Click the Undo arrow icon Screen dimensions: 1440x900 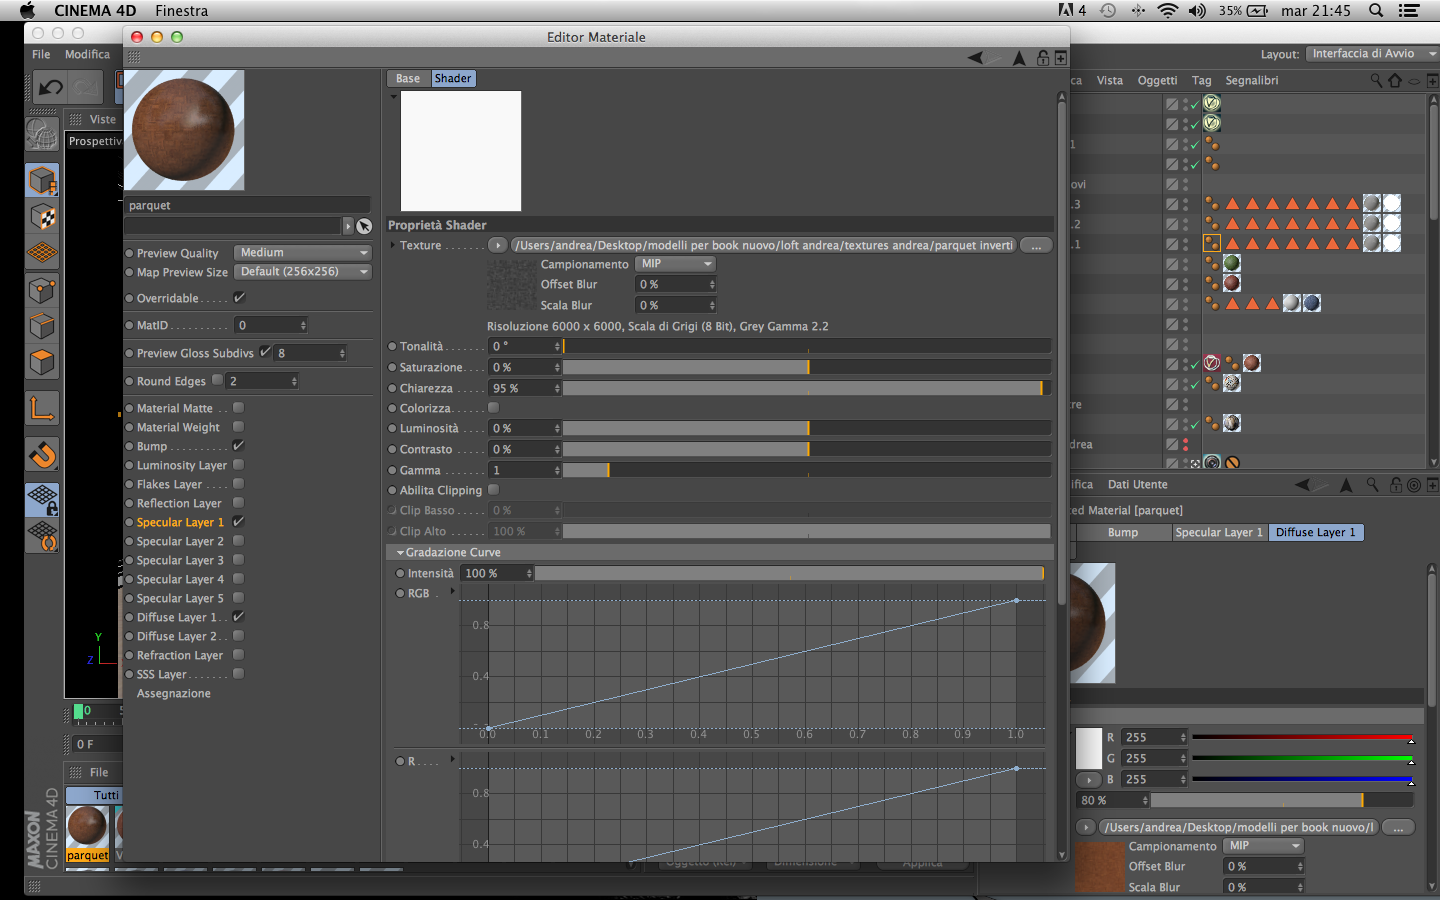tap(49, 88)
